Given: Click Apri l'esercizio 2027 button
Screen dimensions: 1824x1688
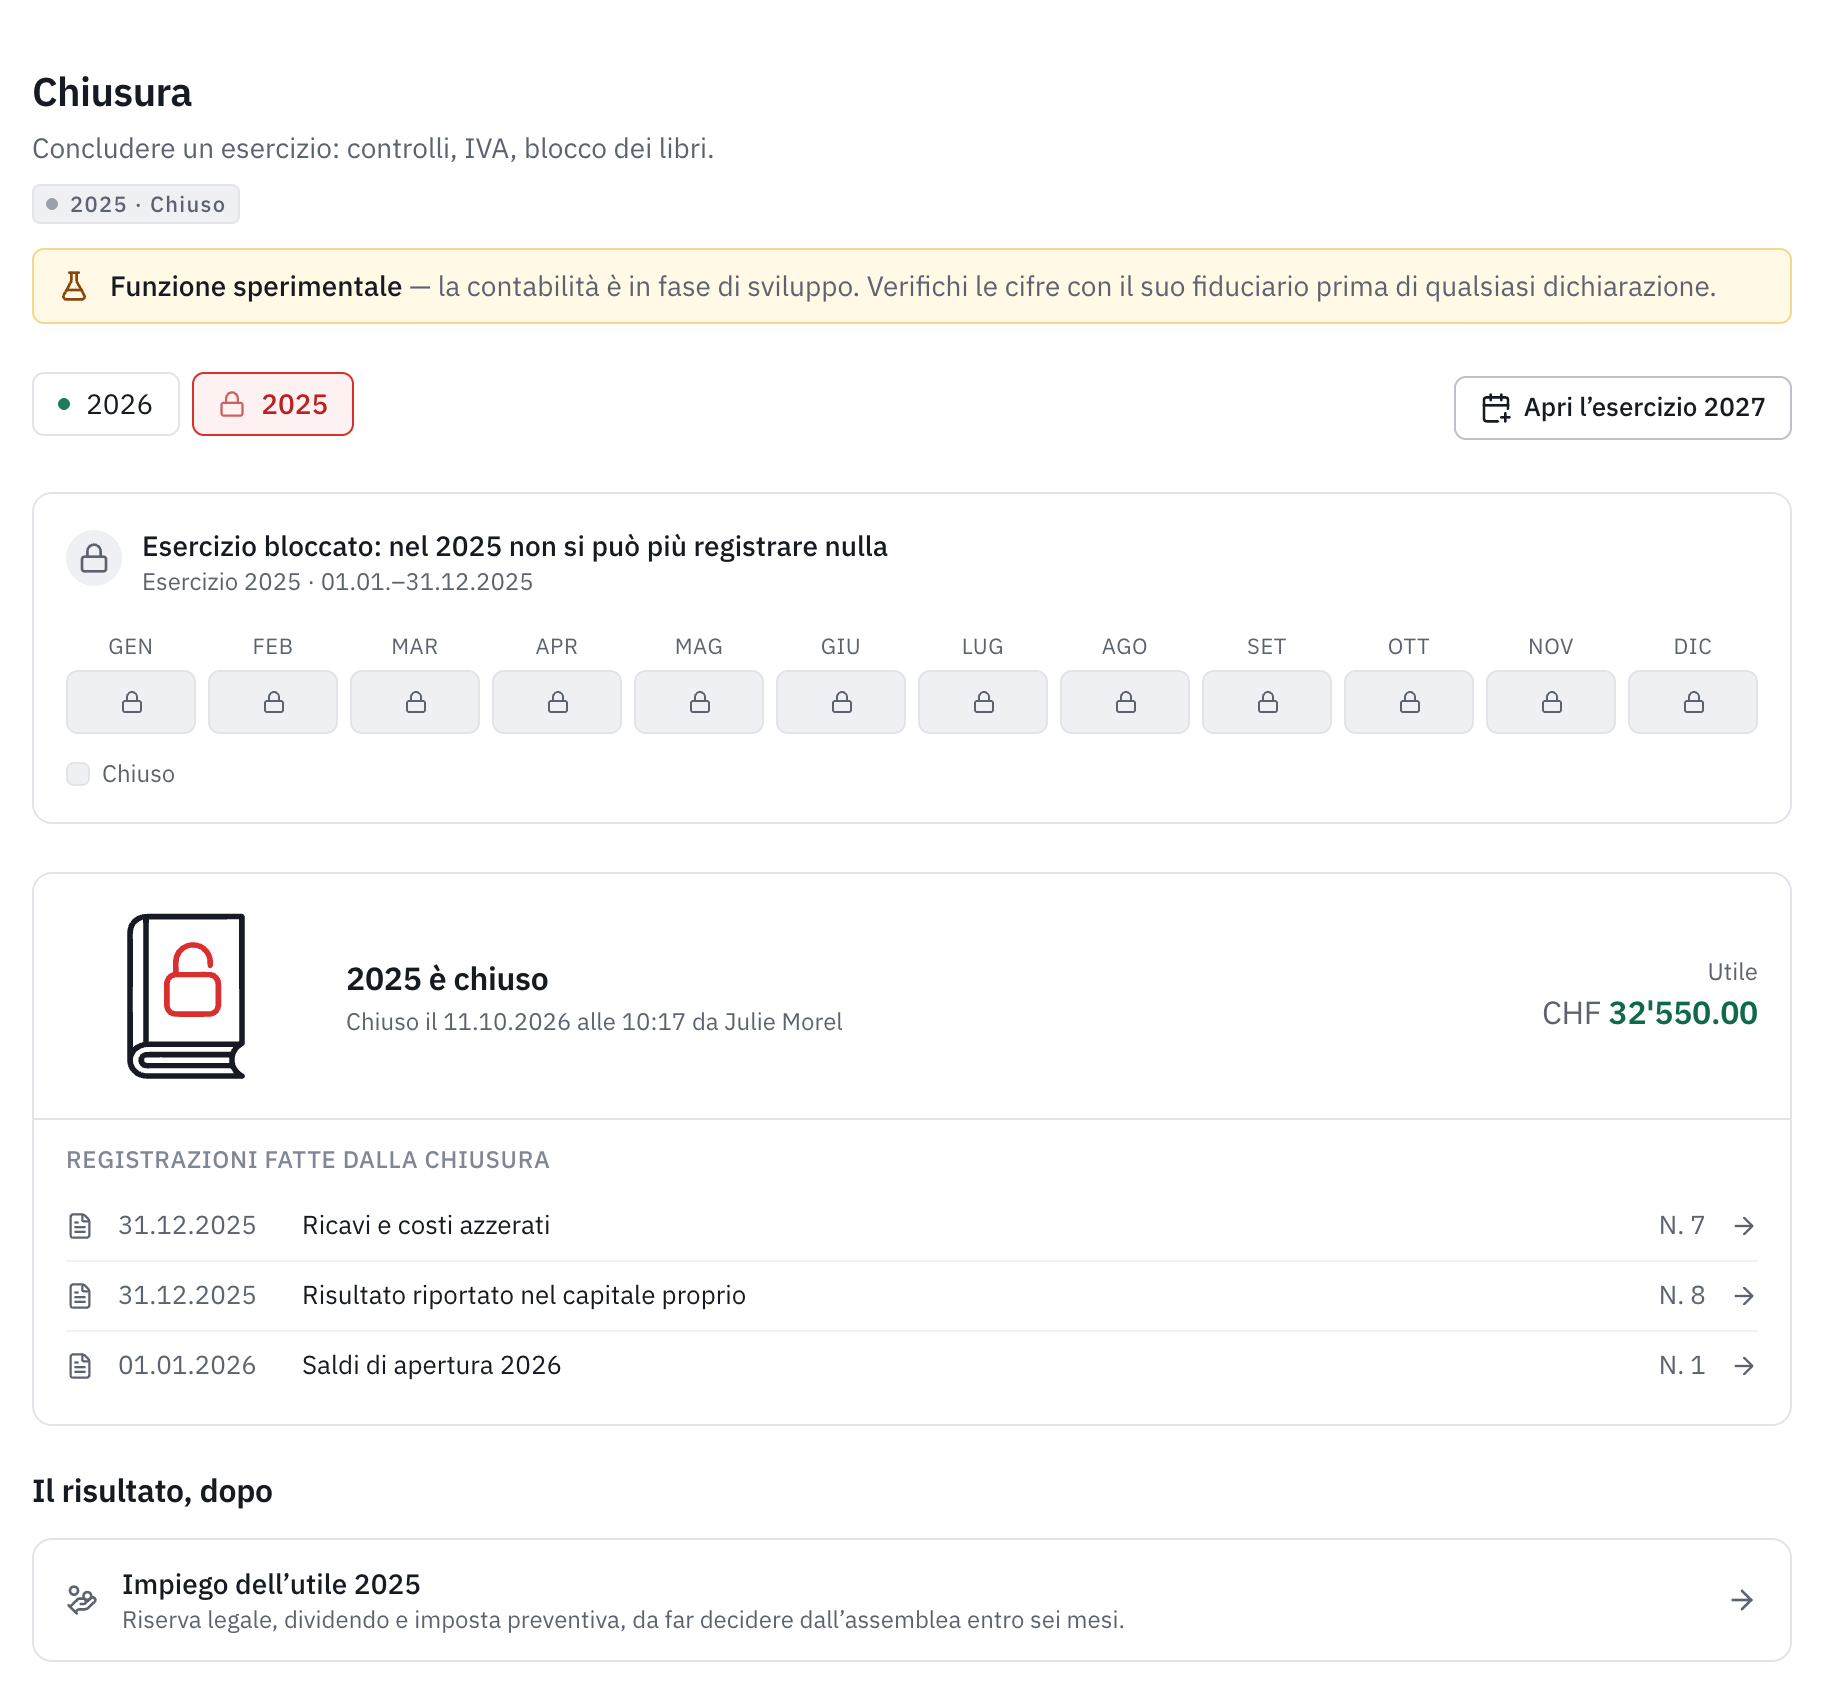Looking at the screenshot, I should click(1622, 408).
